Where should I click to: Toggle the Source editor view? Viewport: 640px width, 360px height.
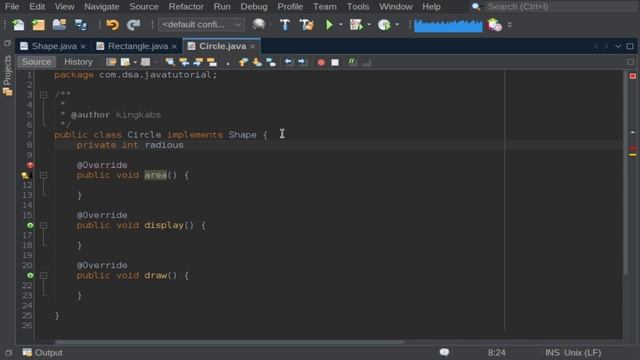36,62
